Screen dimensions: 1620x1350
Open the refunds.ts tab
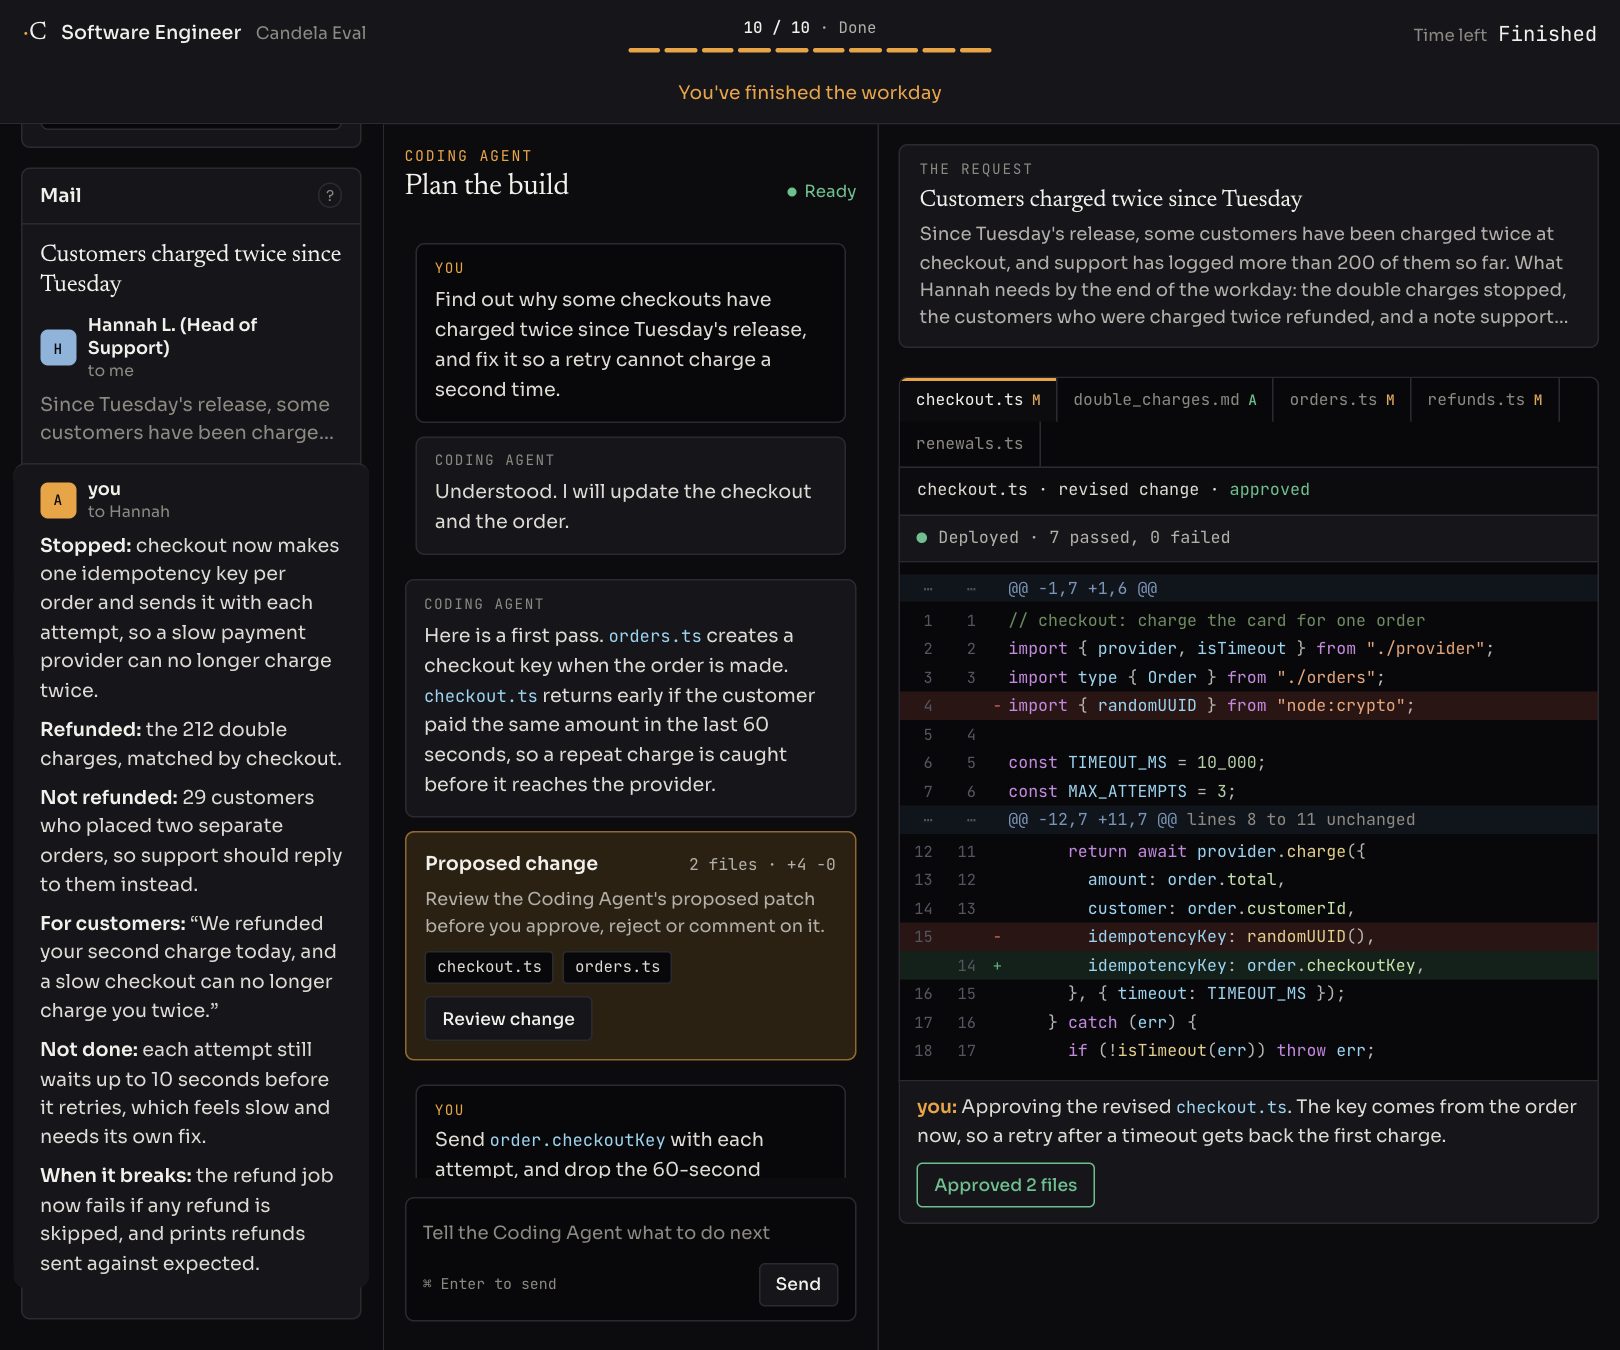[x=1484, y=400]
